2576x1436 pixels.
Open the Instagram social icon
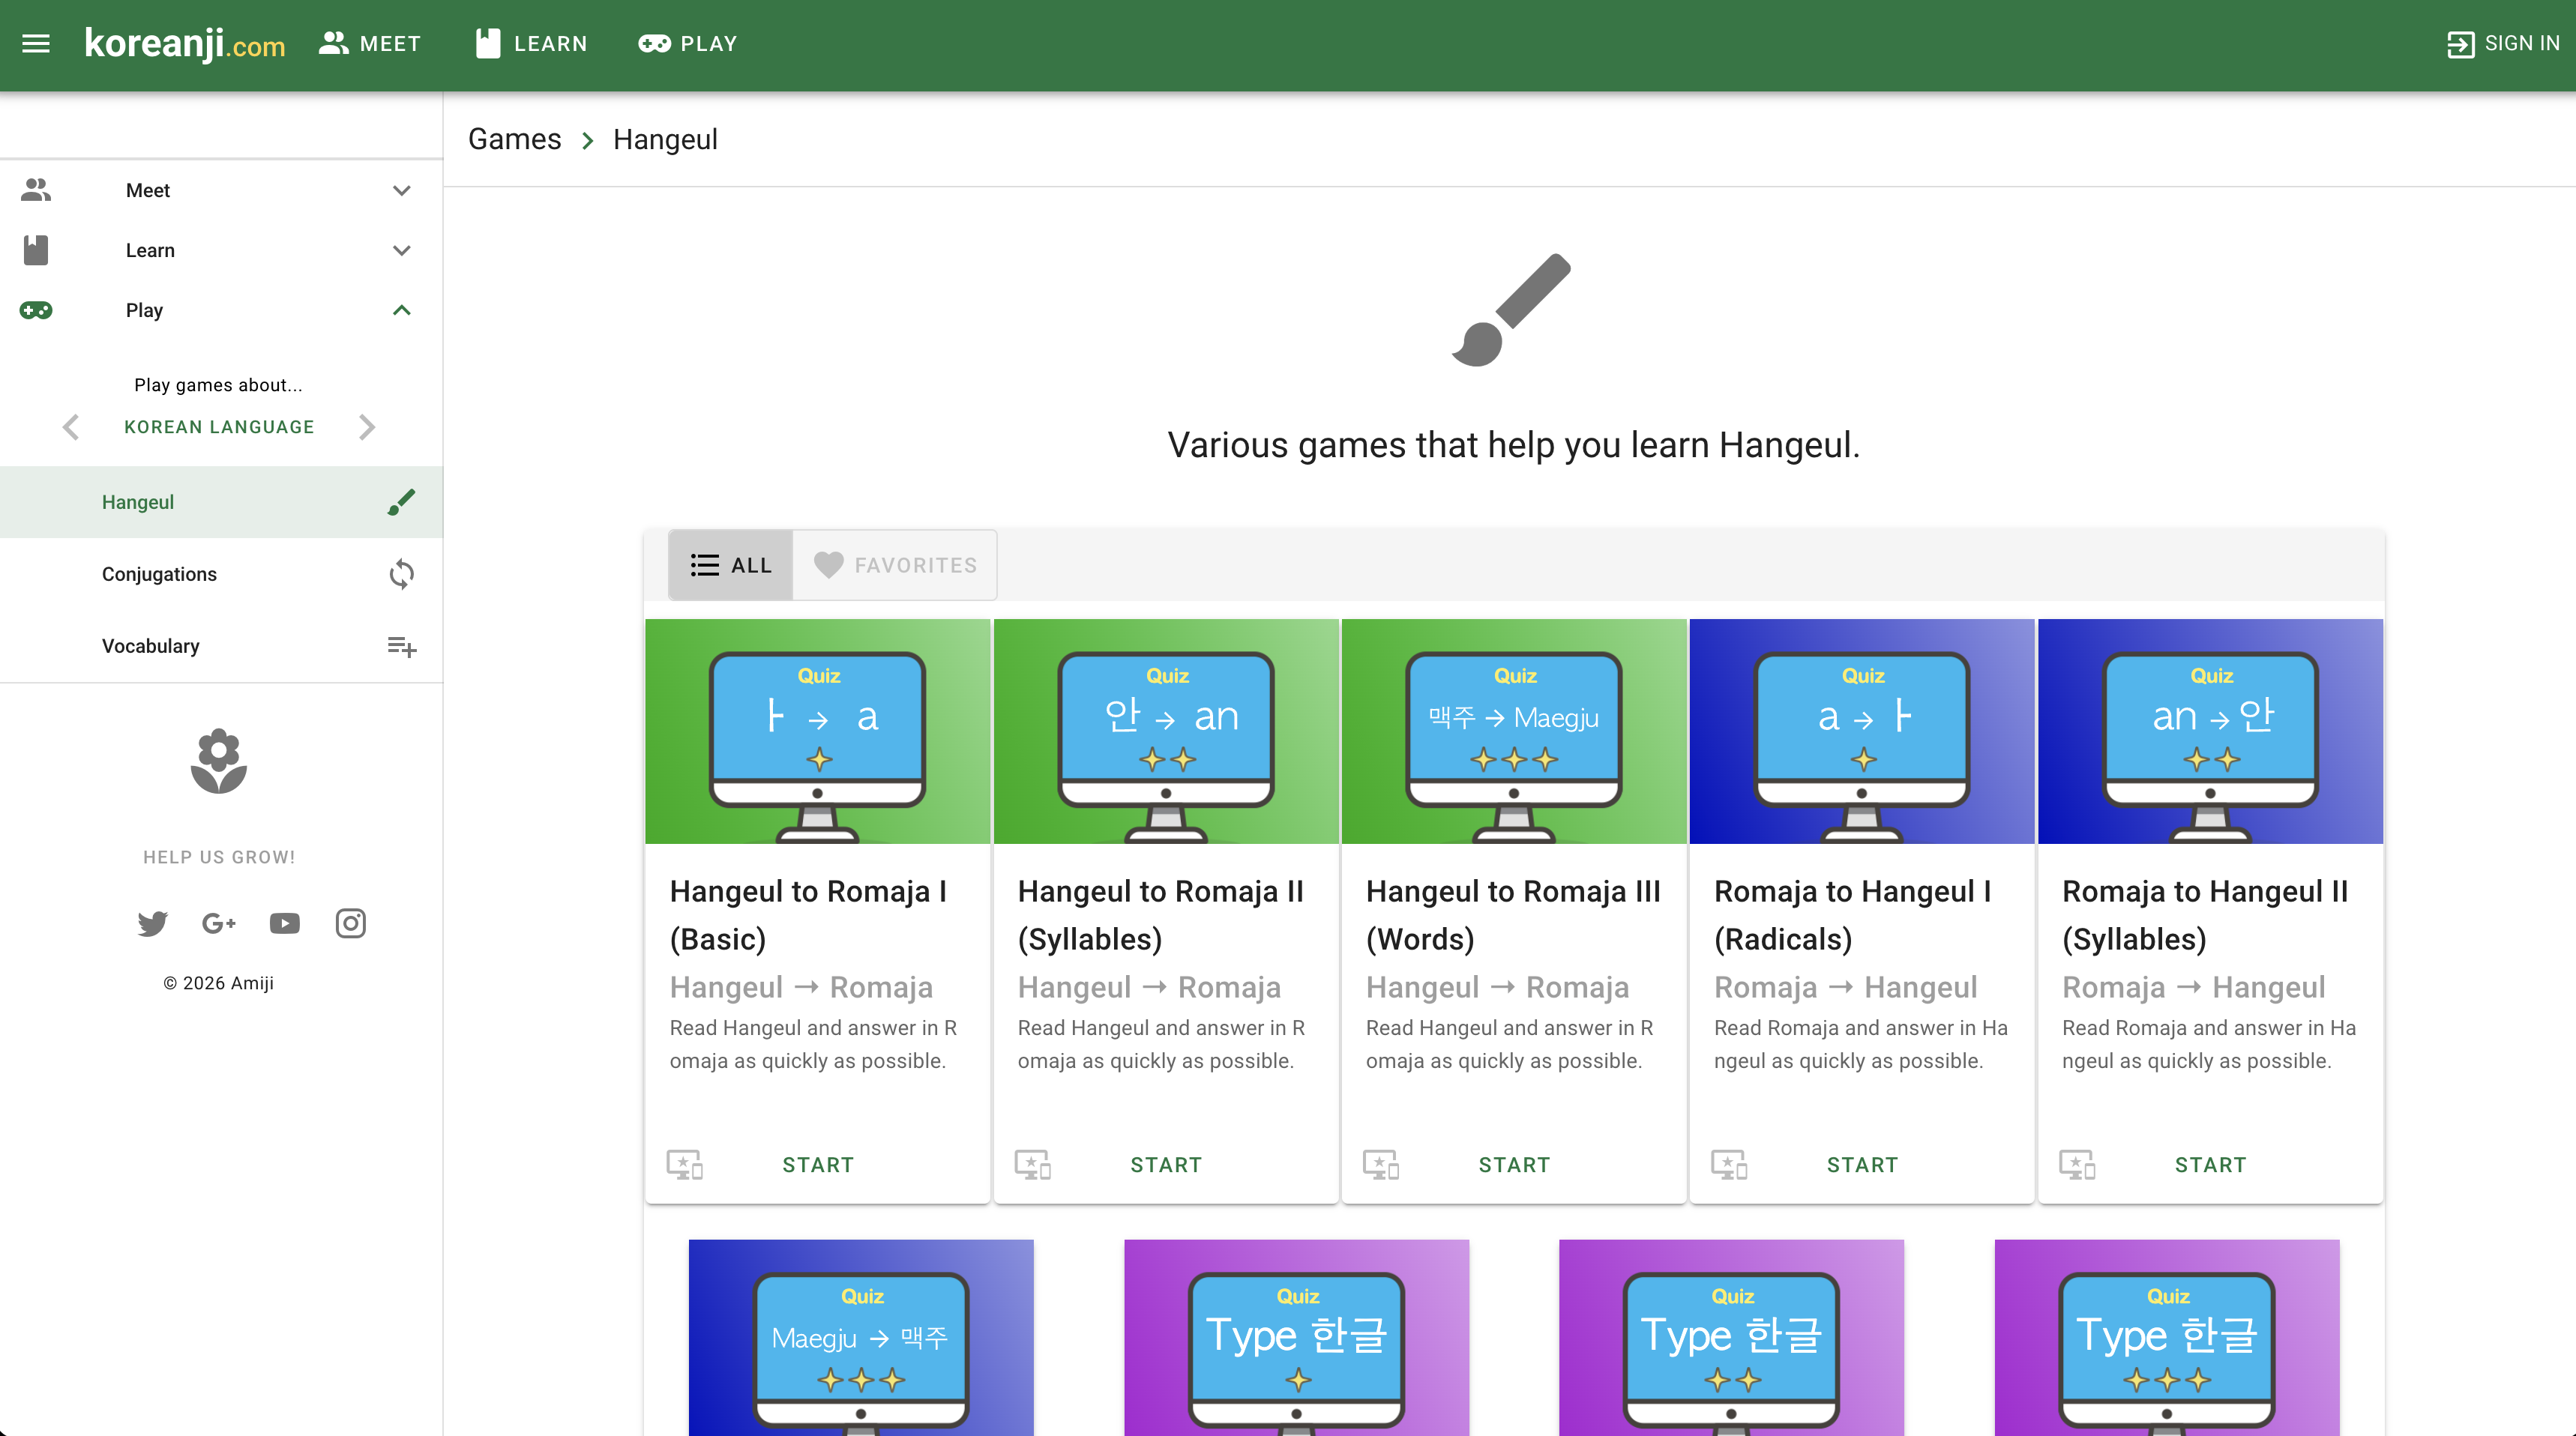pos(350,923)
